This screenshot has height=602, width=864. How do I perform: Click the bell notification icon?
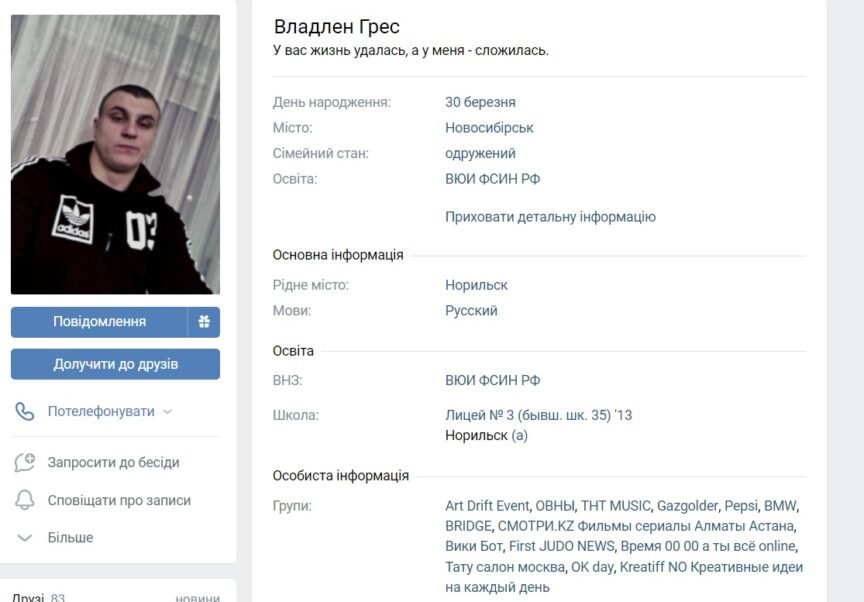coord(25,500)
